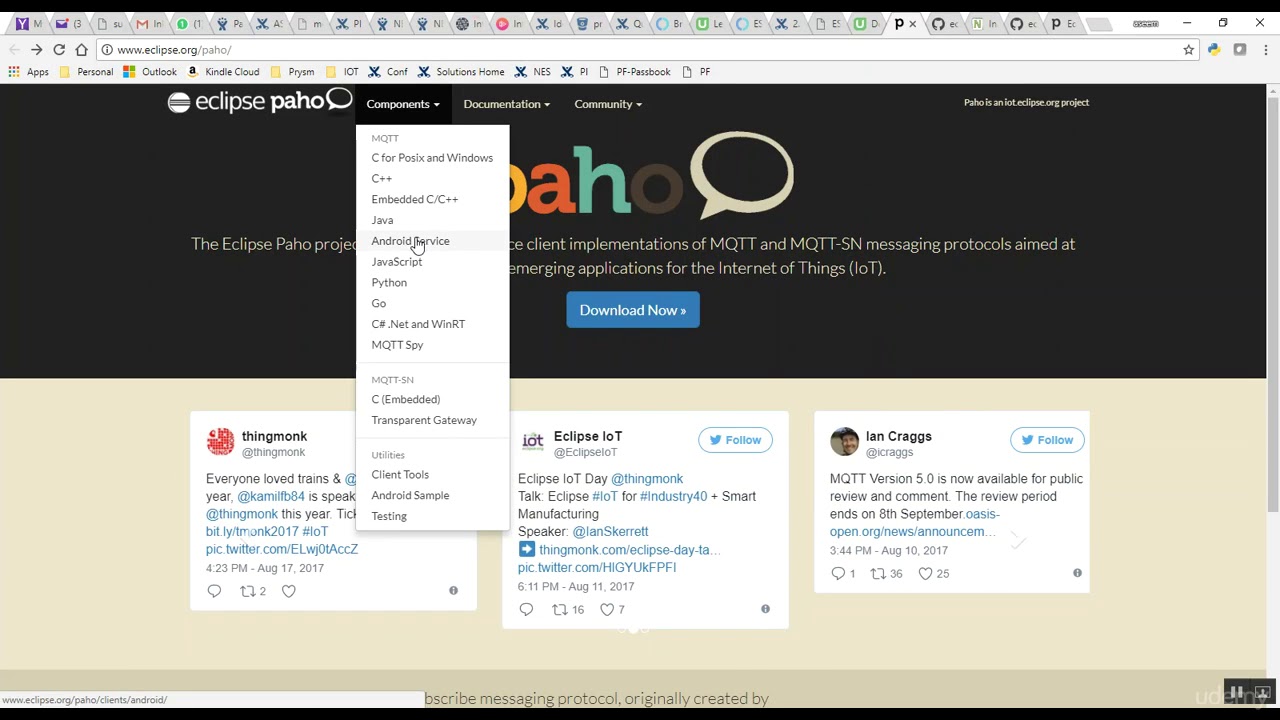Bookmark this page with the star icon
This screenshot has height=720, width=1280.
(1189, 49)
